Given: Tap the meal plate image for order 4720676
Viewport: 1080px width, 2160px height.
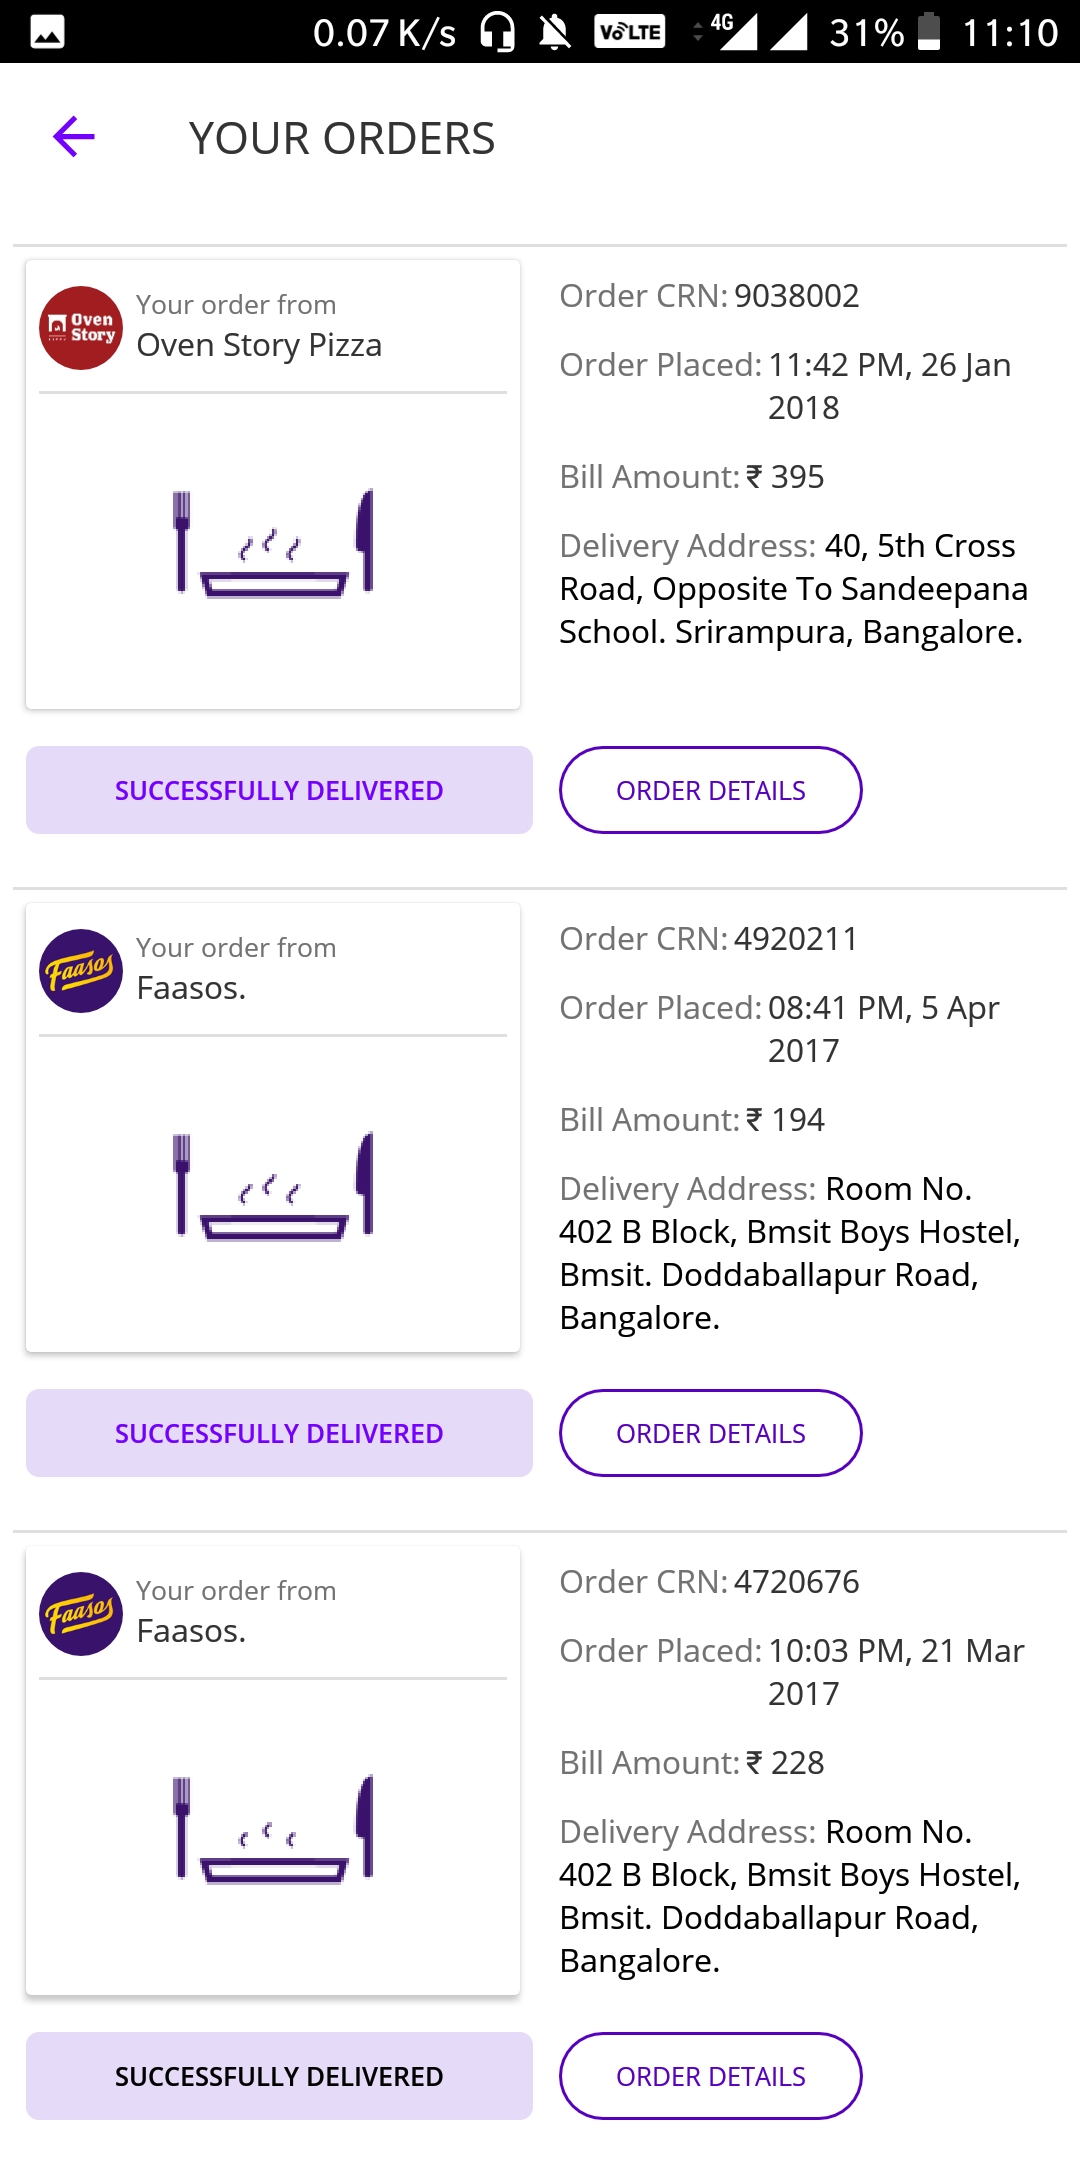Looking at the screenshot, I should (x=273, y=1830).
